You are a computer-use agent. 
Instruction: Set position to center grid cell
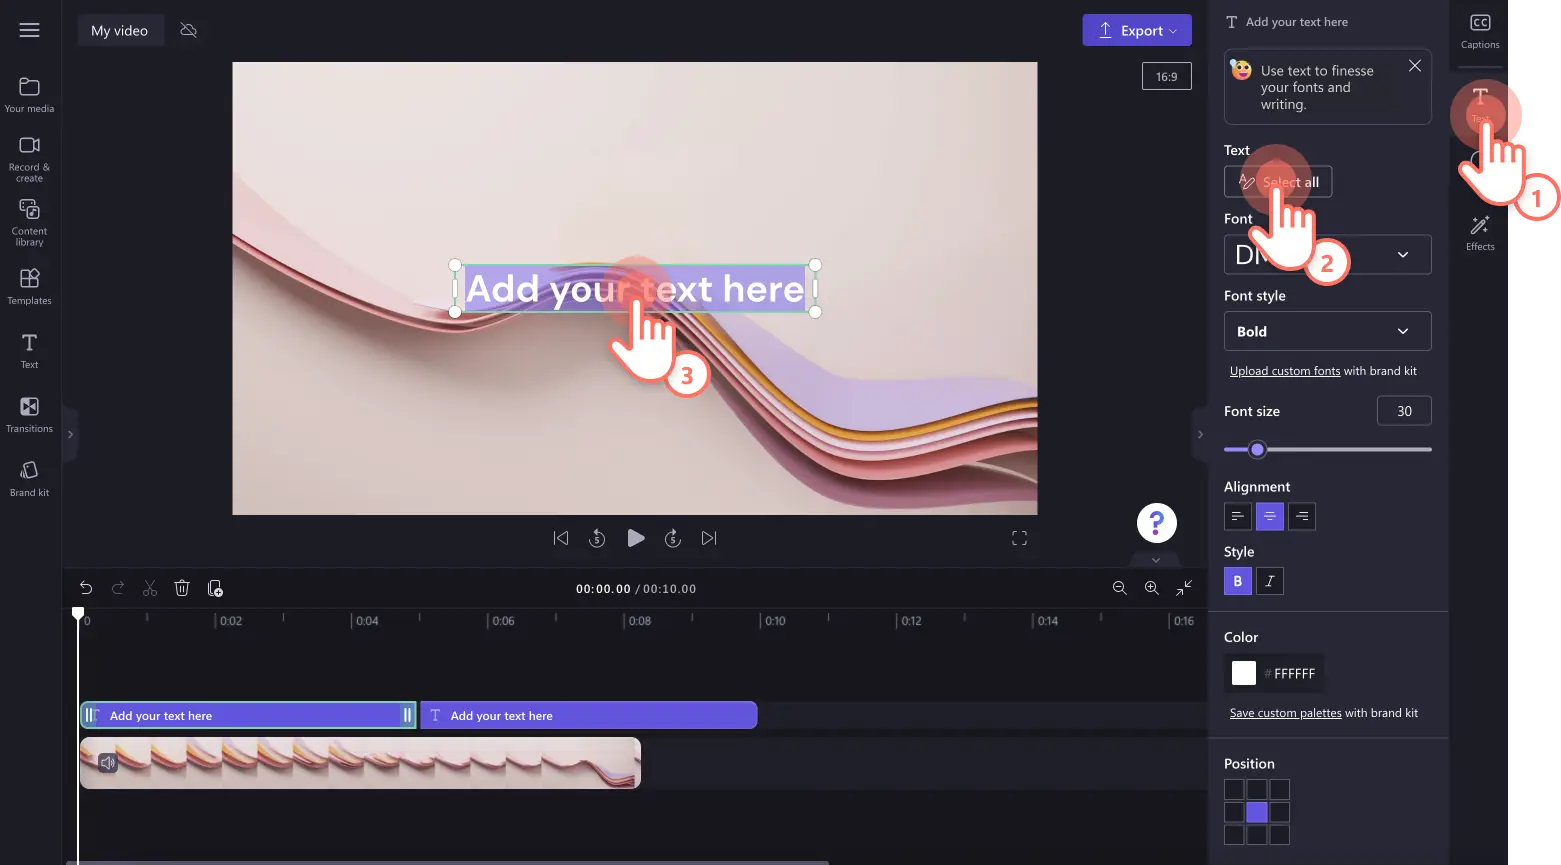1257,812
